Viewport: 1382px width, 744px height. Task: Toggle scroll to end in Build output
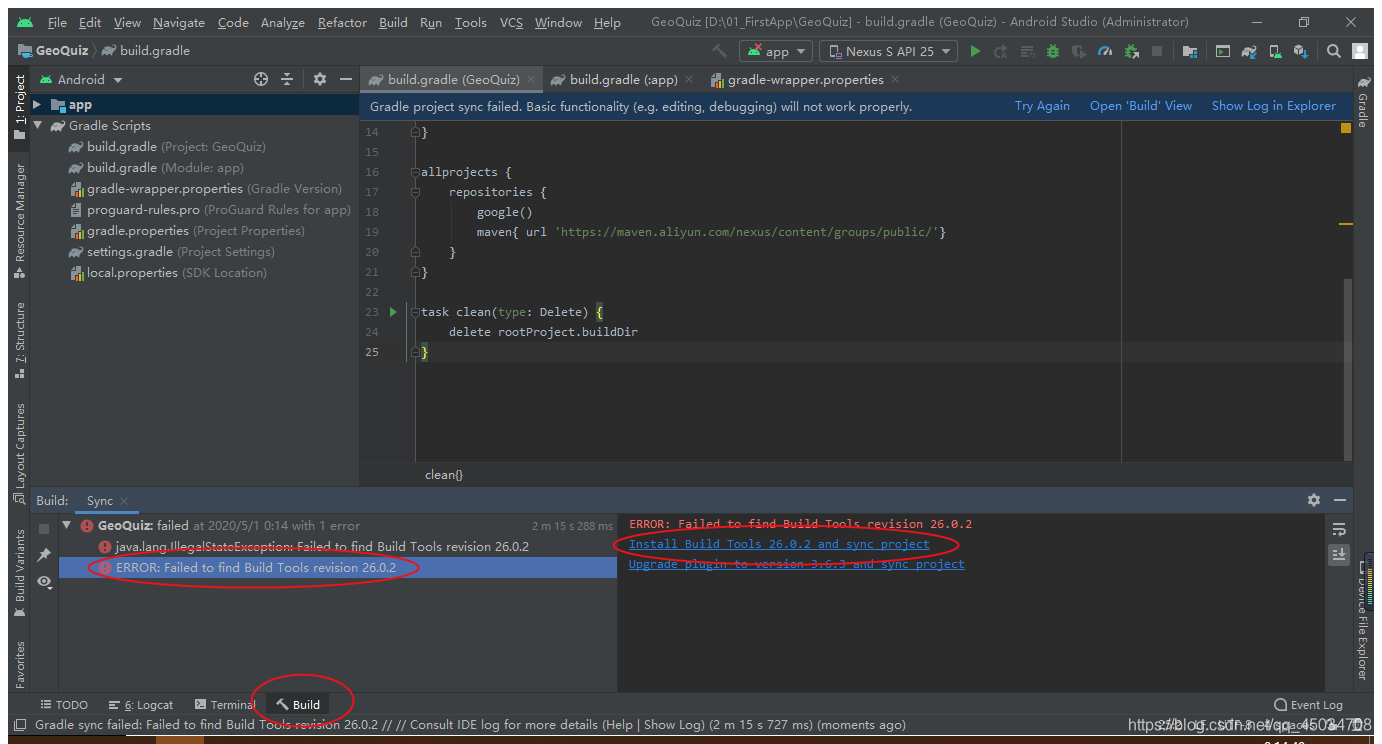pyautogui.click(x=1339, y=554)
